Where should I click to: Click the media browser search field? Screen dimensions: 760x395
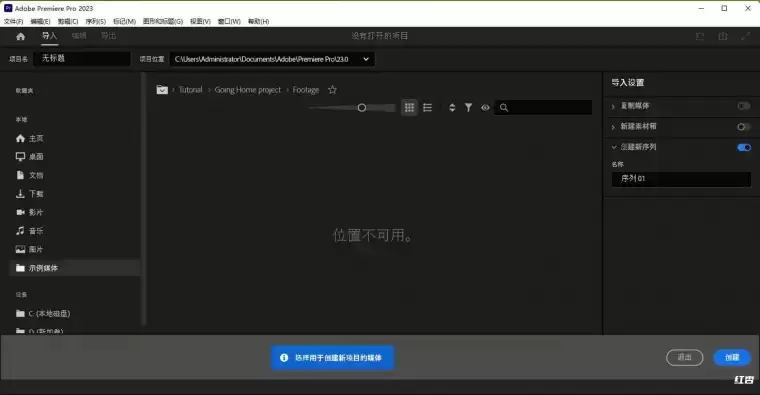point(543,108)
